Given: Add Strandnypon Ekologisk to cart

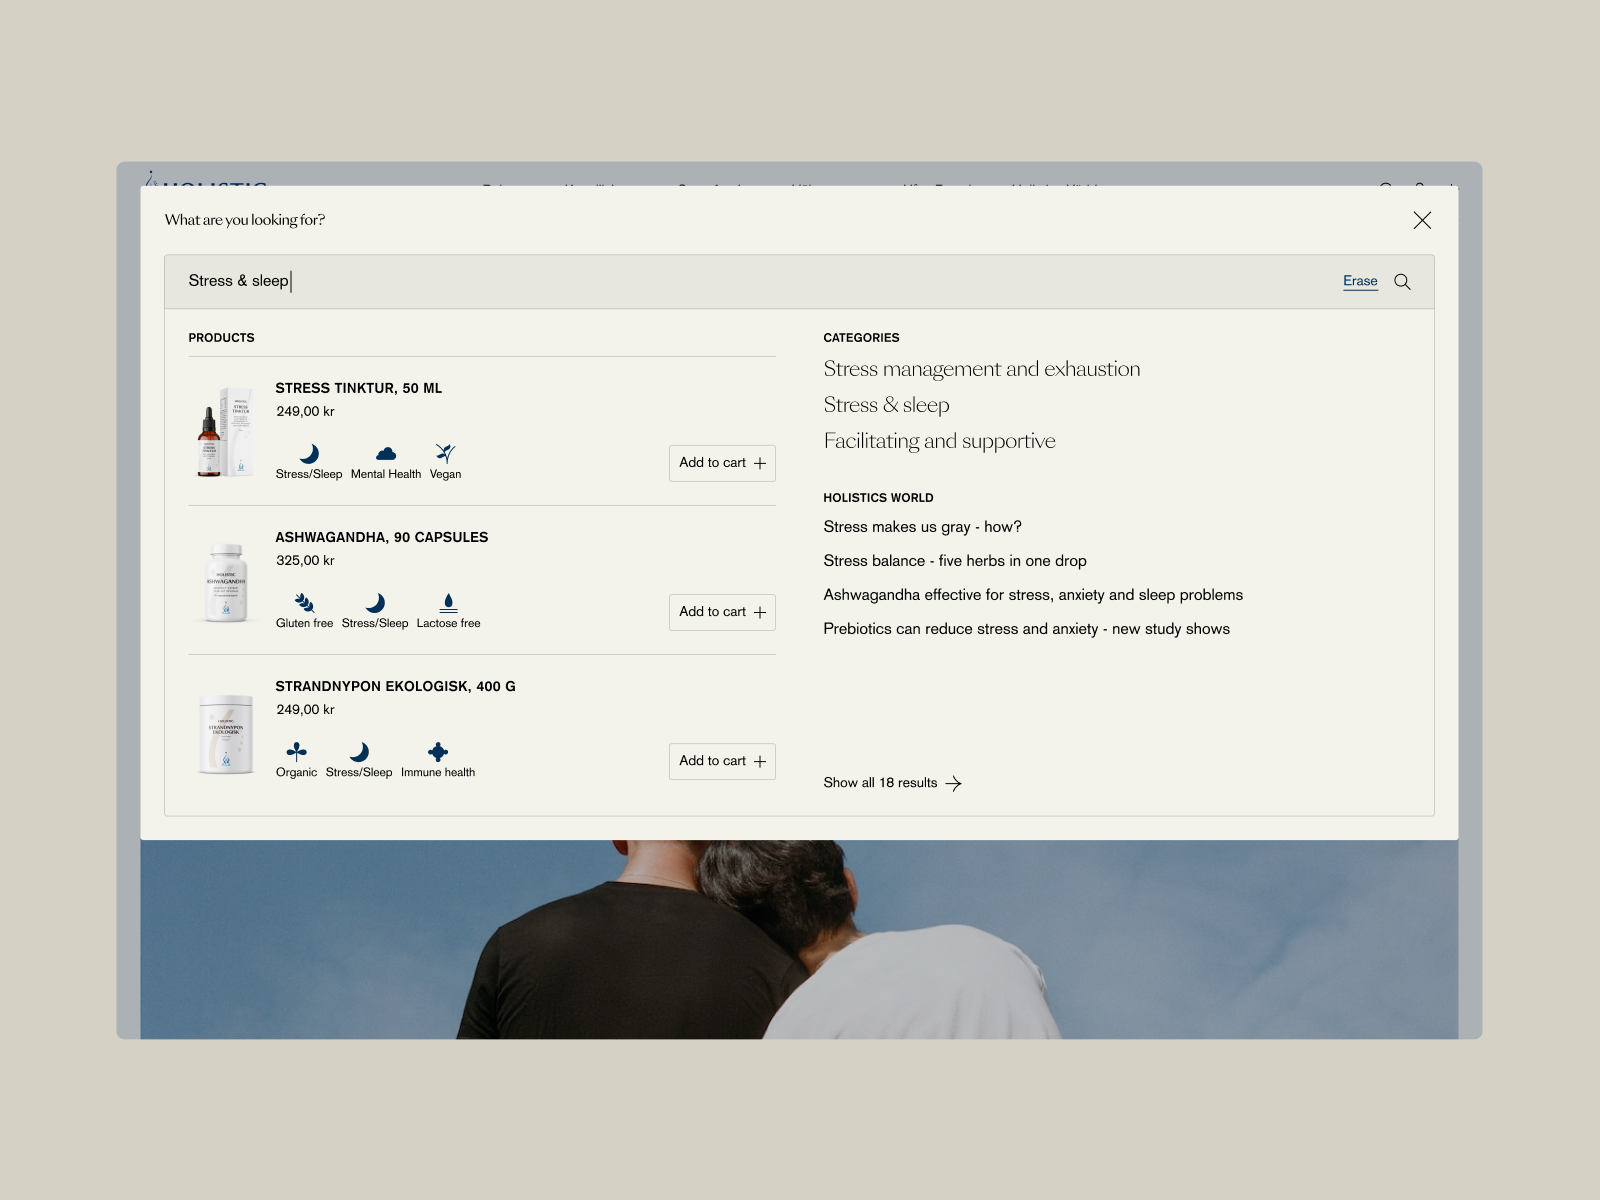Looking at the screenshot, I should tap(721, 761).
